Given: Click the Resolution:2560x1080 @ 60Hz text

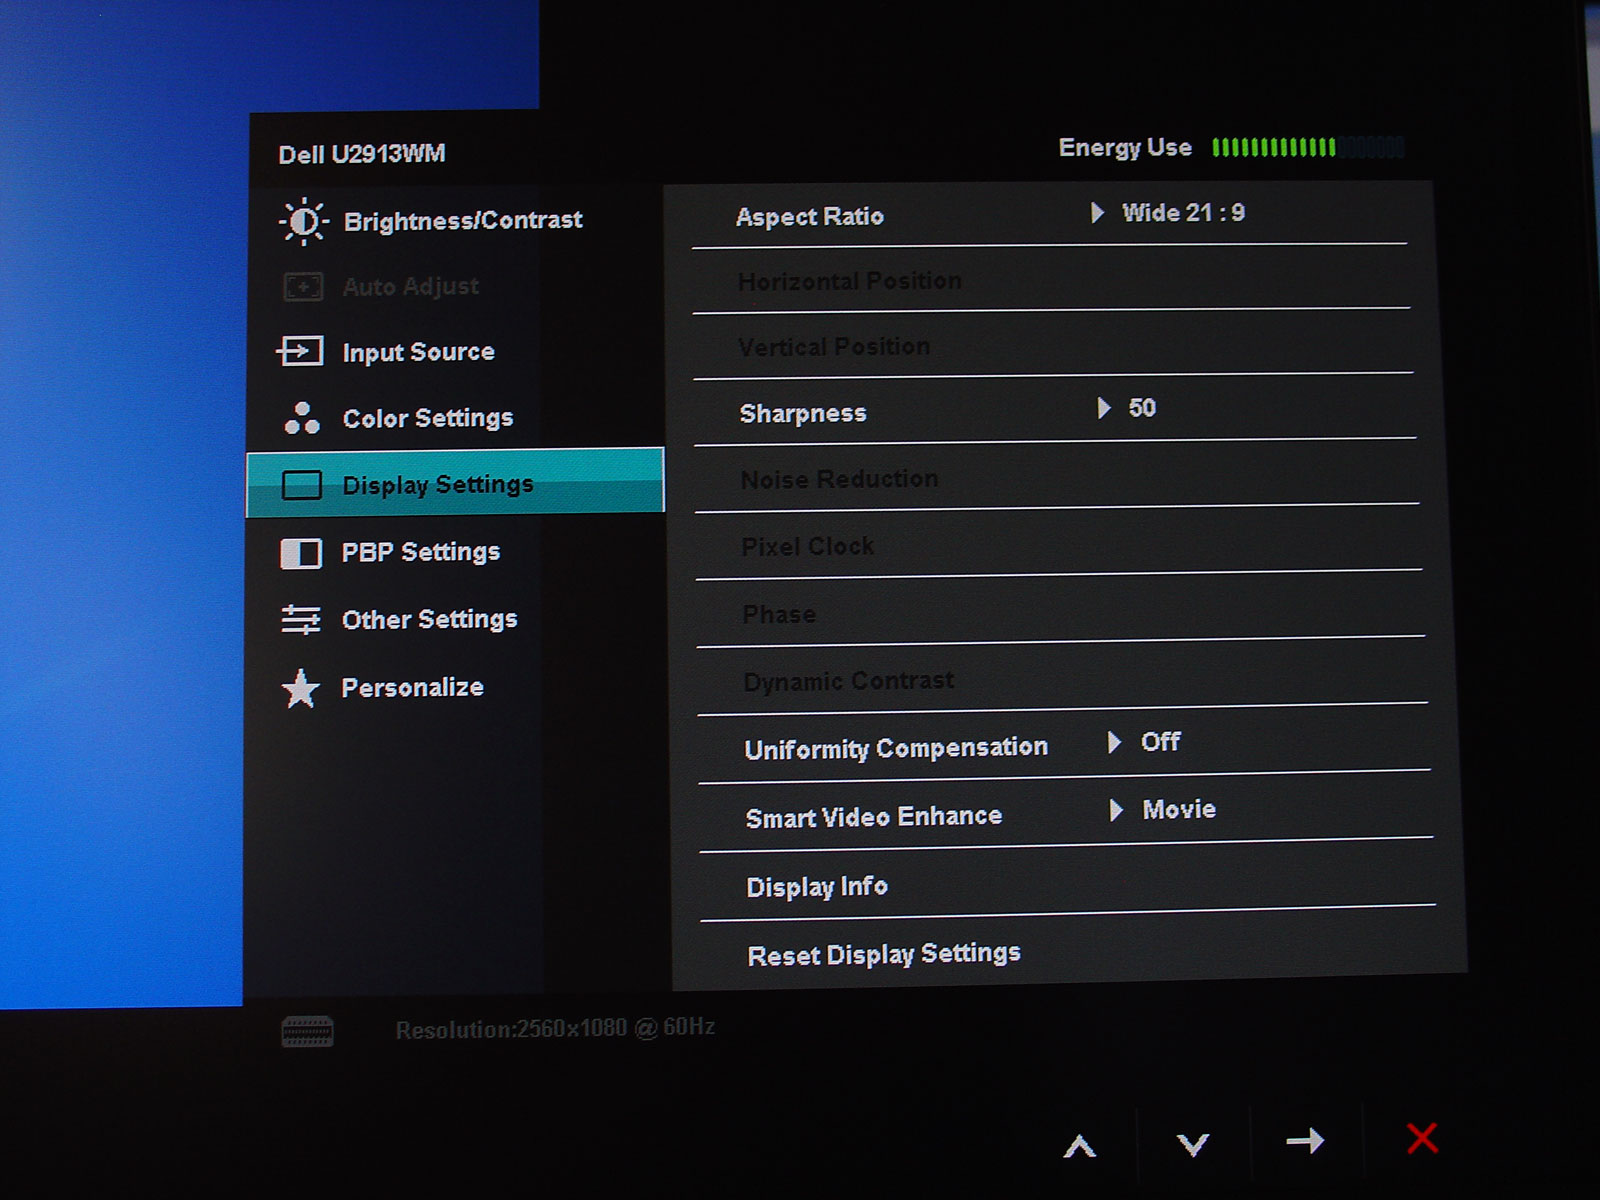Looking at the screenshot, I should click(555, 1028).
